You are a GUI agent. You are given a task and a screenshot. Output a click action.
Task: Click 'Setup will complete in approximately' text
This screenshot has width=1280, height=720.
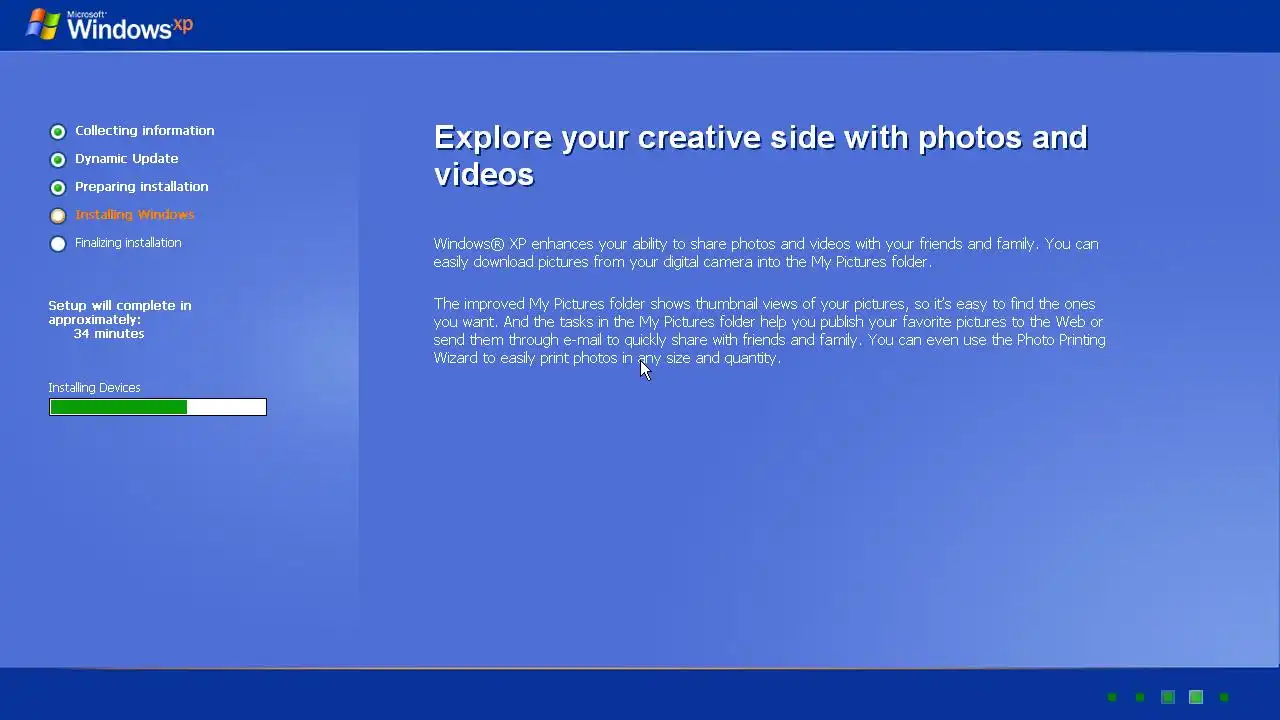coord(120,312)
